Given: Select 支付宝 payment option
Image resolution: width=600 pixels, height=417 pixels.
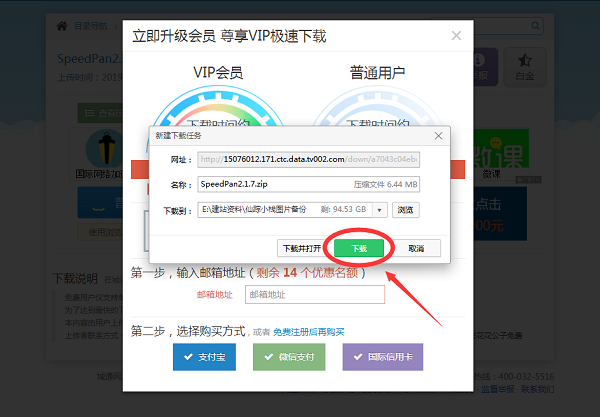Looking at the screenshot, I should pyautogui.click(x=204, y=357).
